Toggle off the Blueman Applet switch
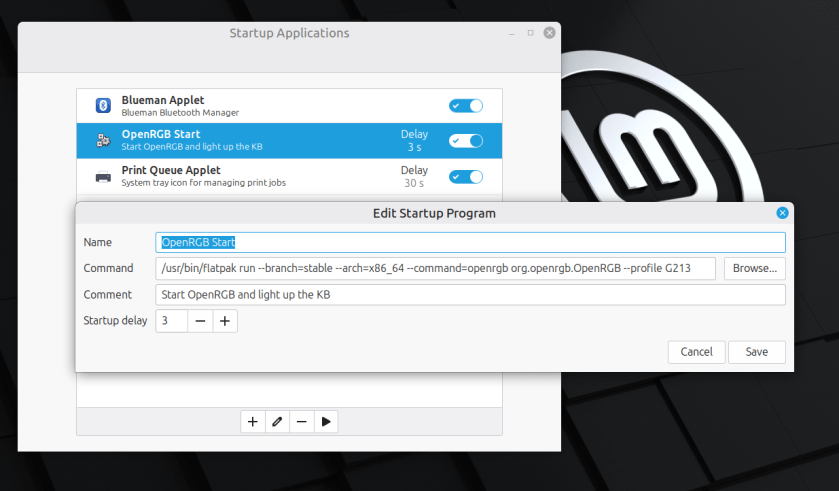Screen dimensions: 839x491 [x=466, y=106]
